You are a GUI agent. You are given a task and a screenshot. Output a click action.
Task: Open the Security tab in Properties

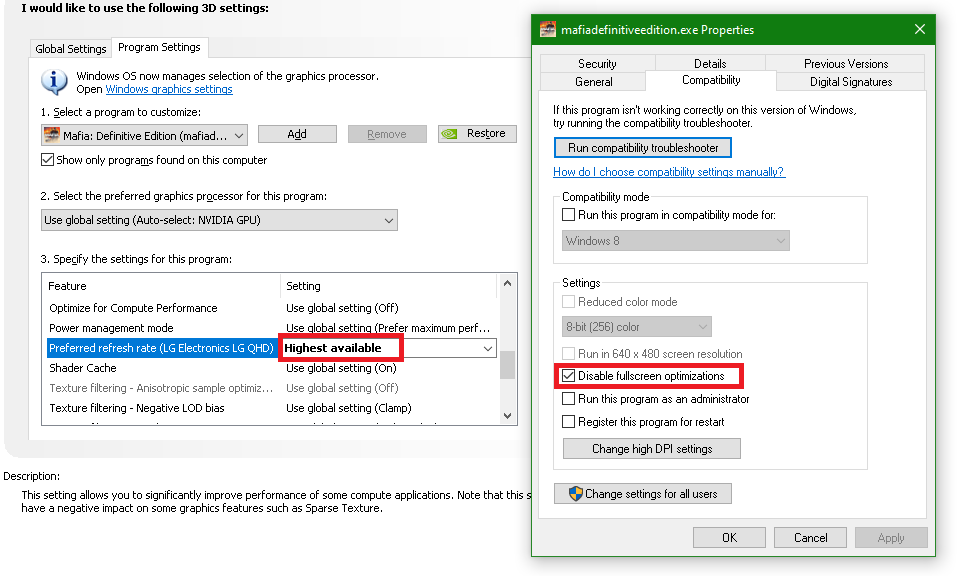coord(597,64)
